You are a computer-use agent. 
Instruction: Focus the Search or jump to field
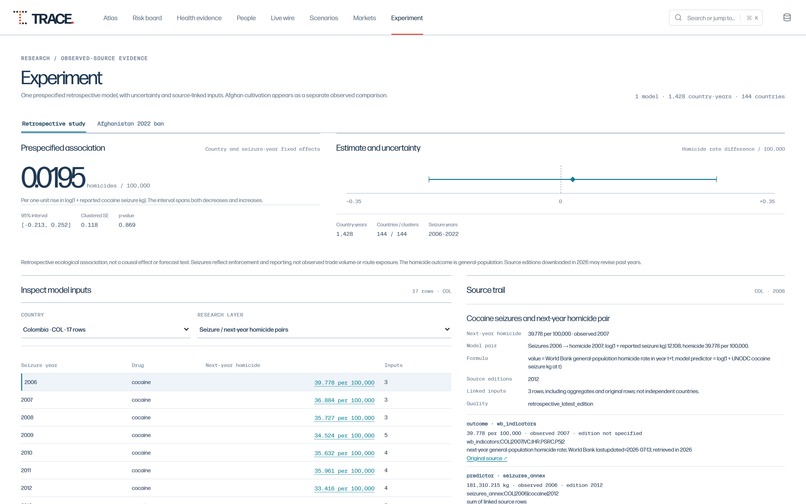[x=716, y=17]
